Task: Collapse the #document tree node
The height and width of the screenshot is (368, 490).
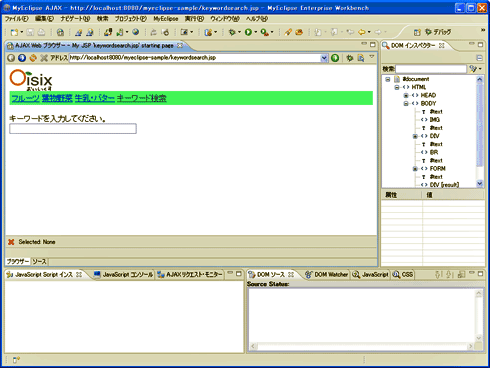Action: coord(388,79)
